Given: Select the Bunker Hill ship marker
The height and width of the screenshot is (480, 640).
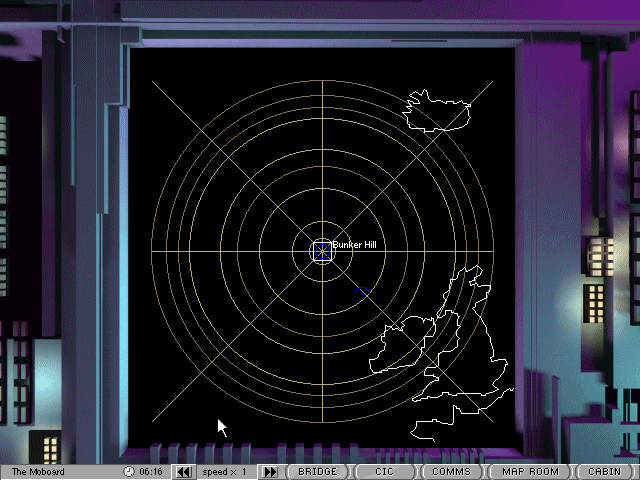Looking at the screenshot, I should 322,251.
